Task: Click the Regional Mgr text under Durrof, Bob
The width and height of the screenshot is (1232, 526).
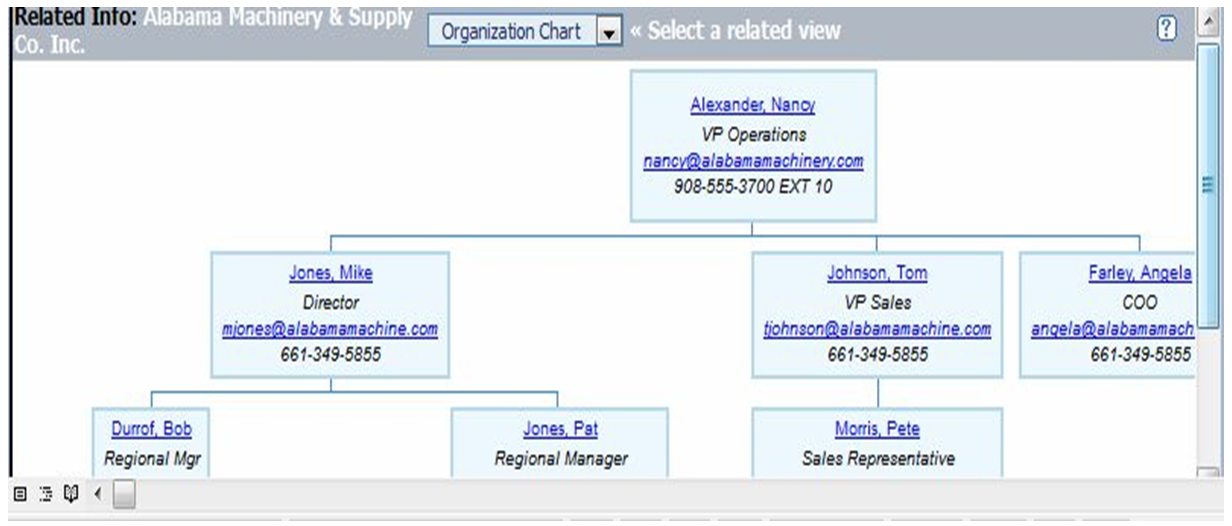Action: tap(152, 459)
